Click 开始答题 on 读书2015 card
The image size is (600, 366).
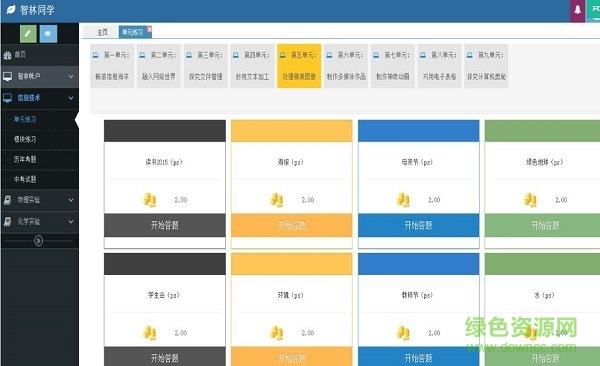pyautogui.click(x=165, y=225)
